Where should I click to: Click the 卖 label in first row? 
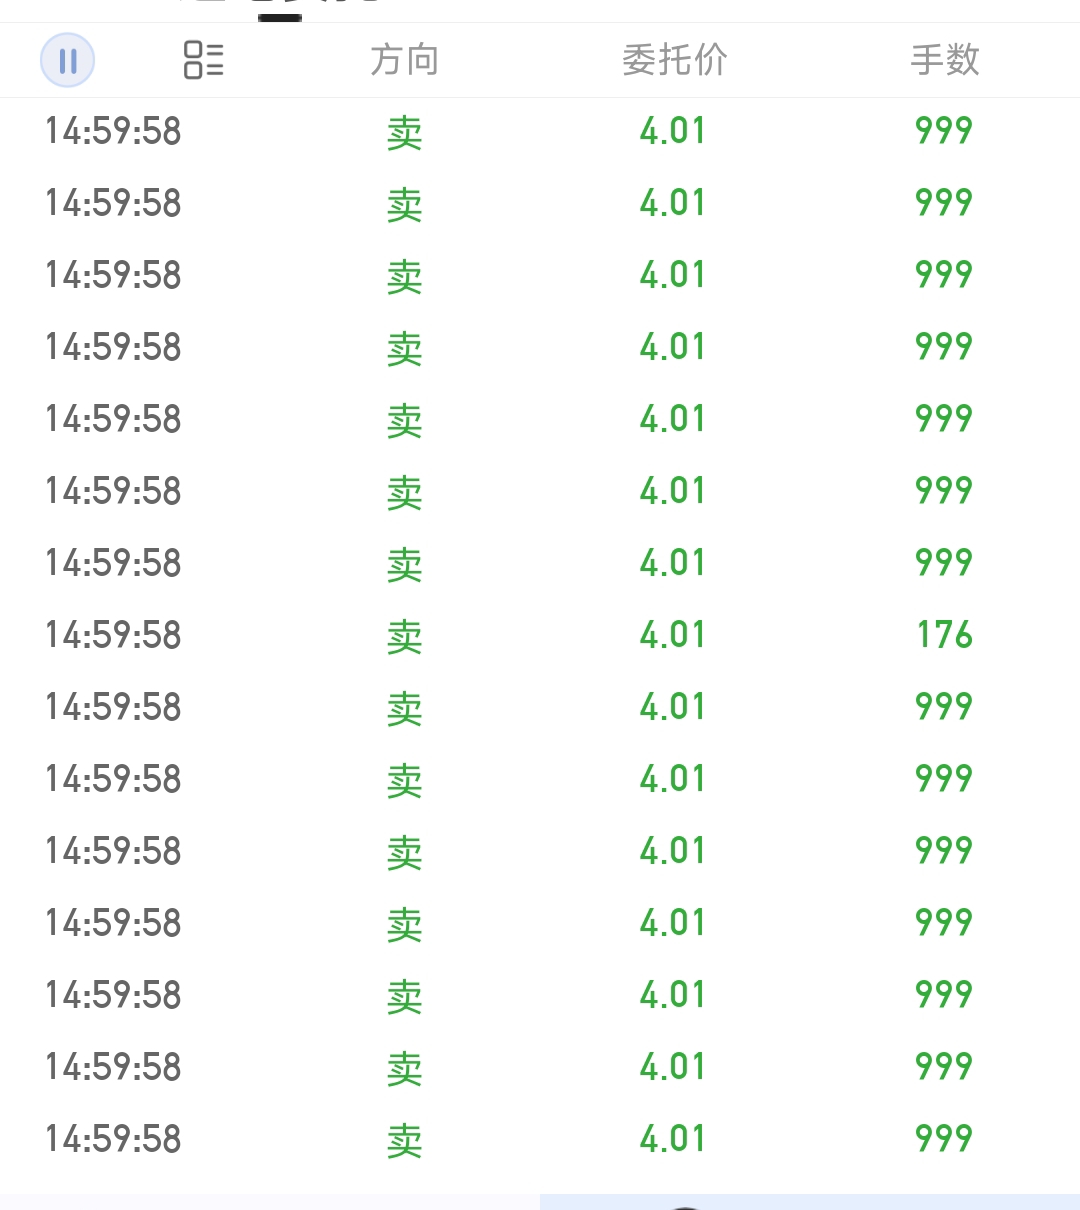coord(405,132)
